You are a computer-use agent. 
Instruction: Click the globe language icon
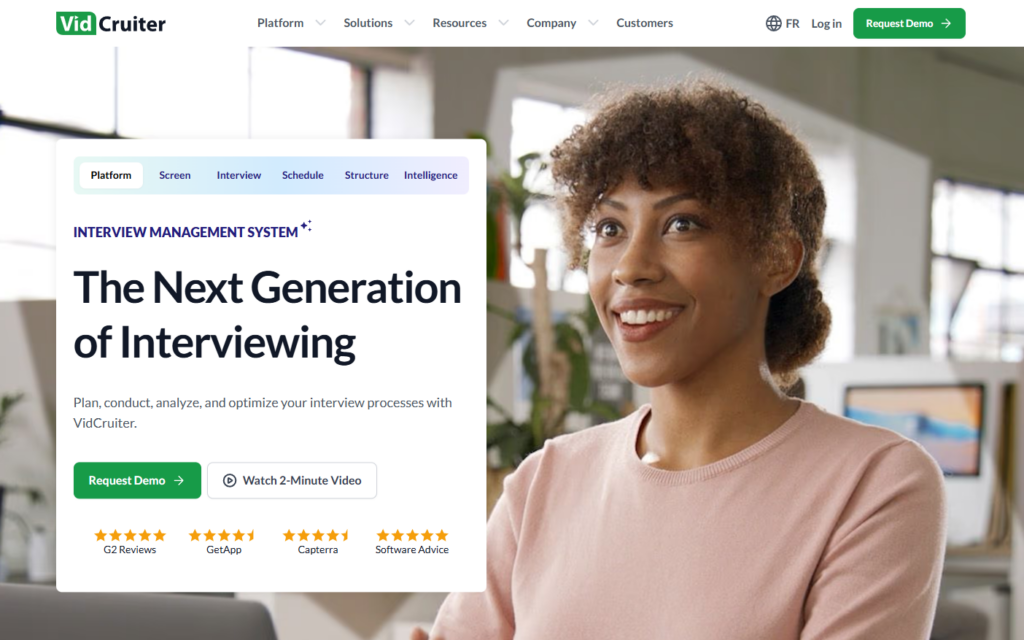[773, 24]
